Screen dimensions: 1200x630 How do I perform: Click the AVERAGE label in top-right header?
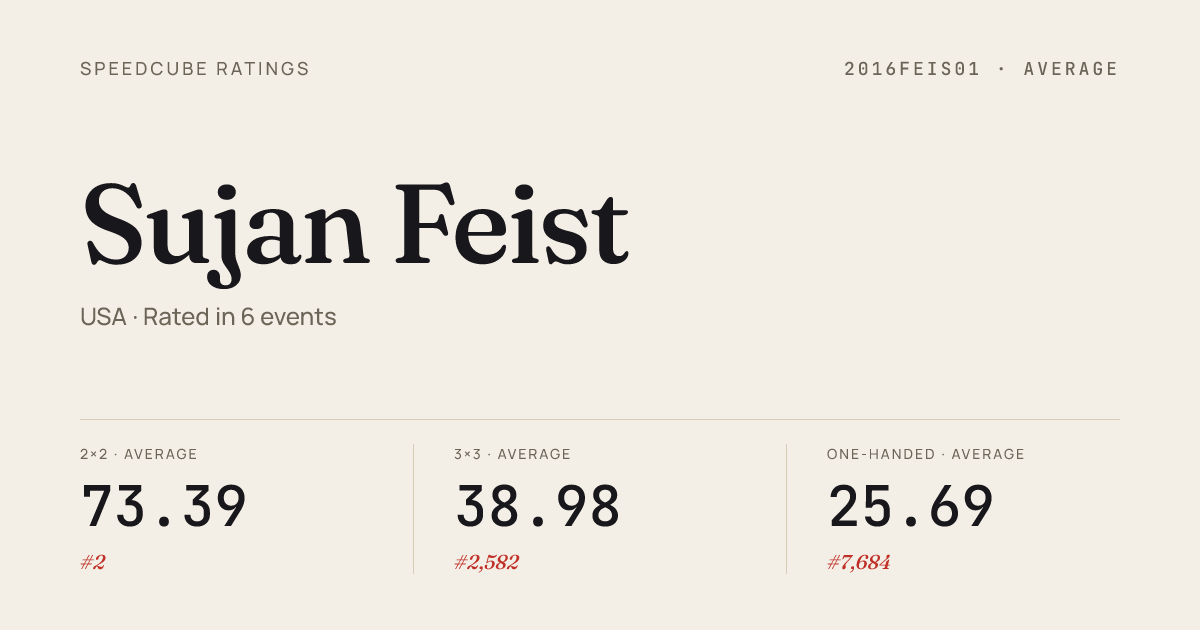[1071, 69]
